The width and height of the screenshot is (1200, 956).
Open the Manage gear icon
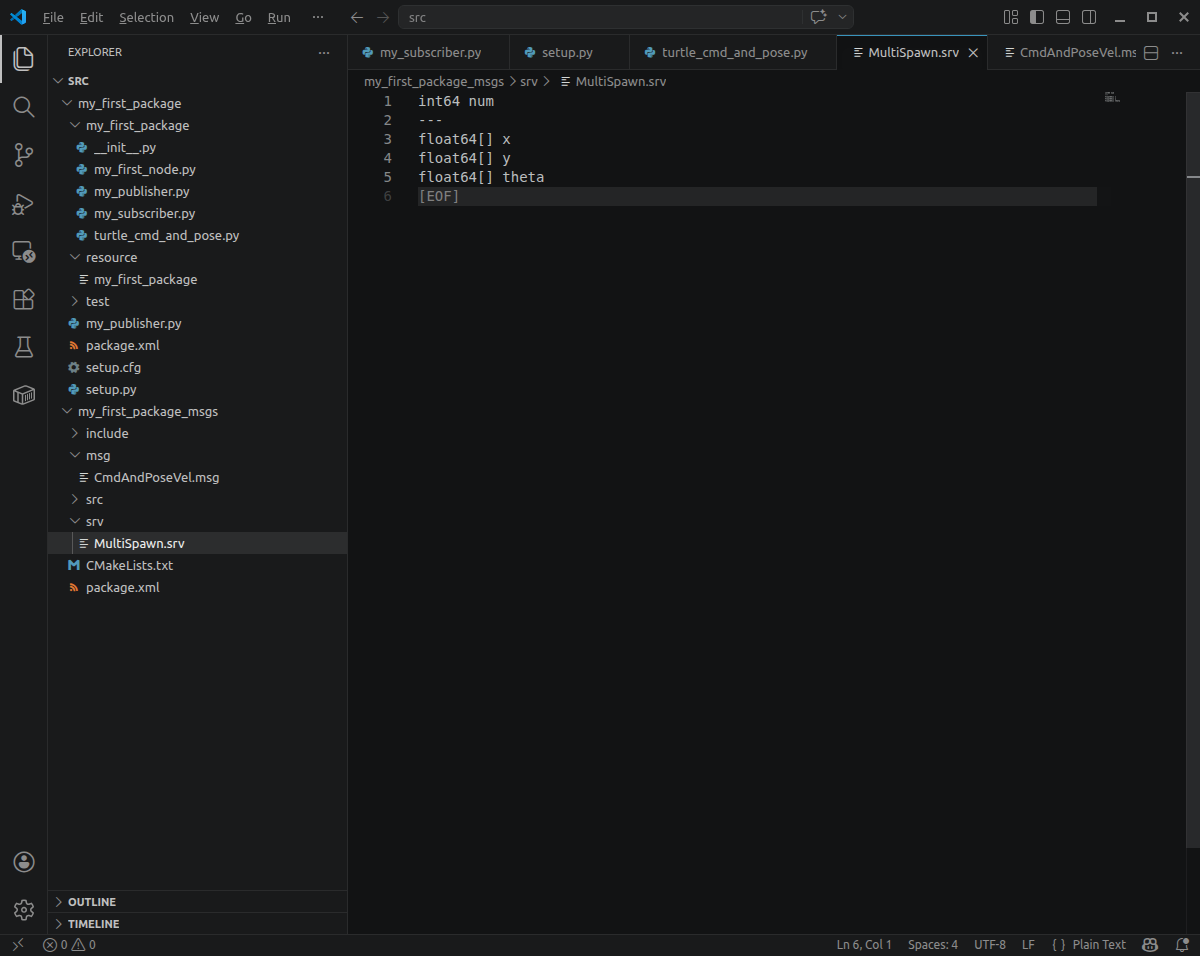pyautogui.click(x=24, y=910)
